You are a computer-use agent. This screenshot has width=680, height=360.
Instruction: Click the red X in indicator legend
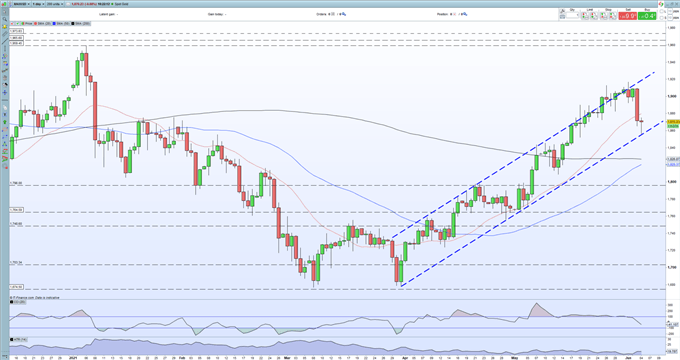tap(12, 23)
